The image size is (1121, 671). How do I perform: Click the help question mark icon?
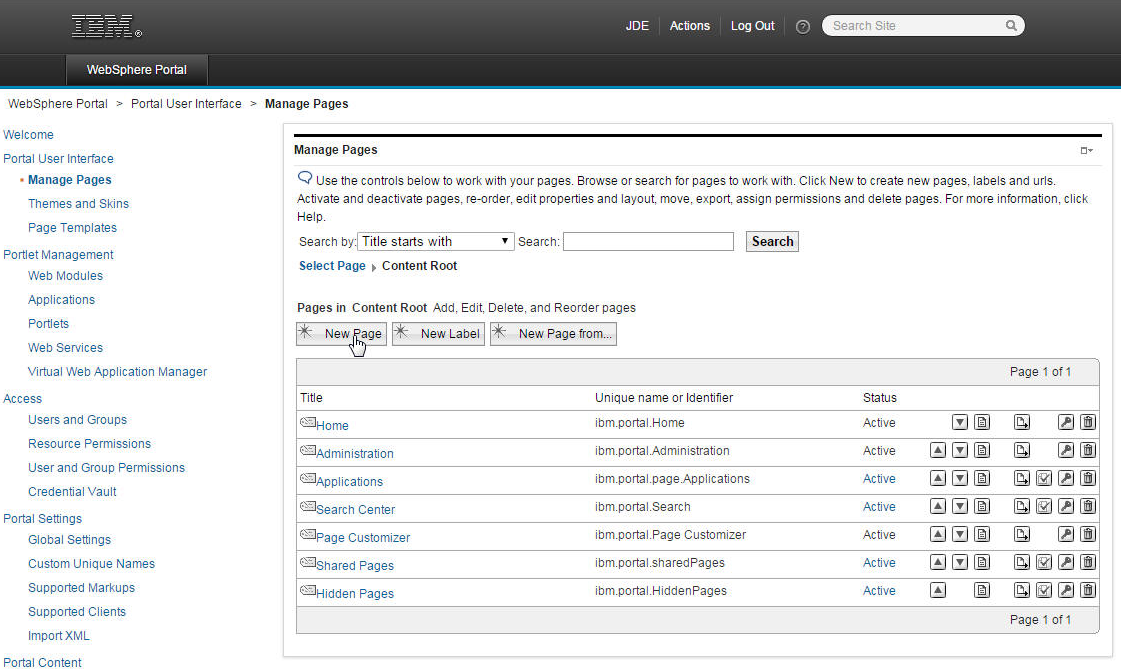pyautogui.click(x=802, y=26)
